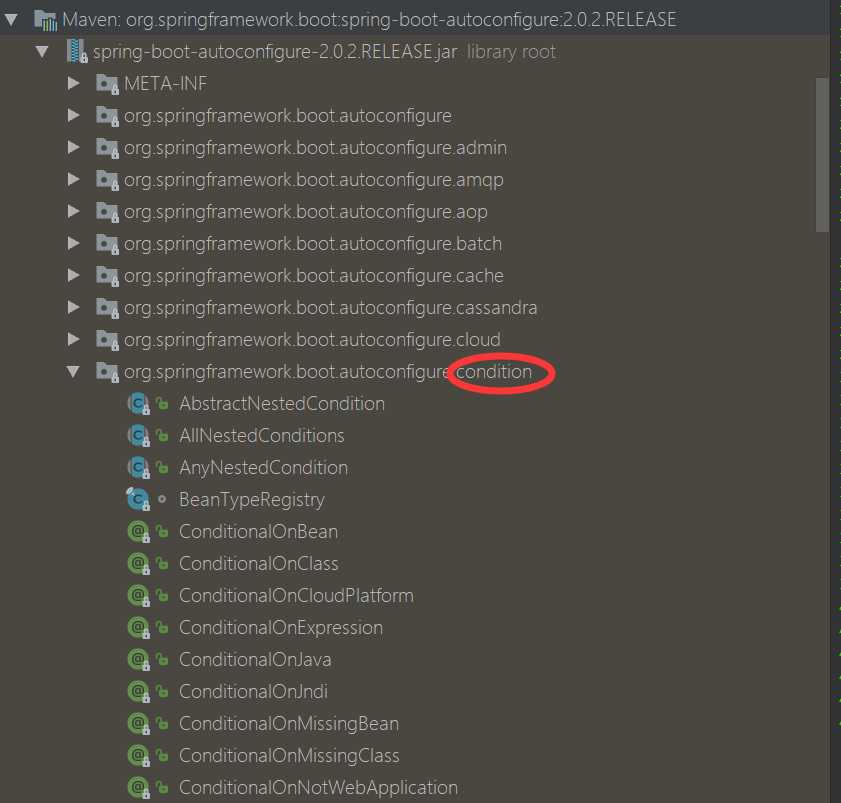Click the autoconfigure.condition package folder icon
Image resolution: width=841 pixels, height=803 pixels.
coord(107,372)
